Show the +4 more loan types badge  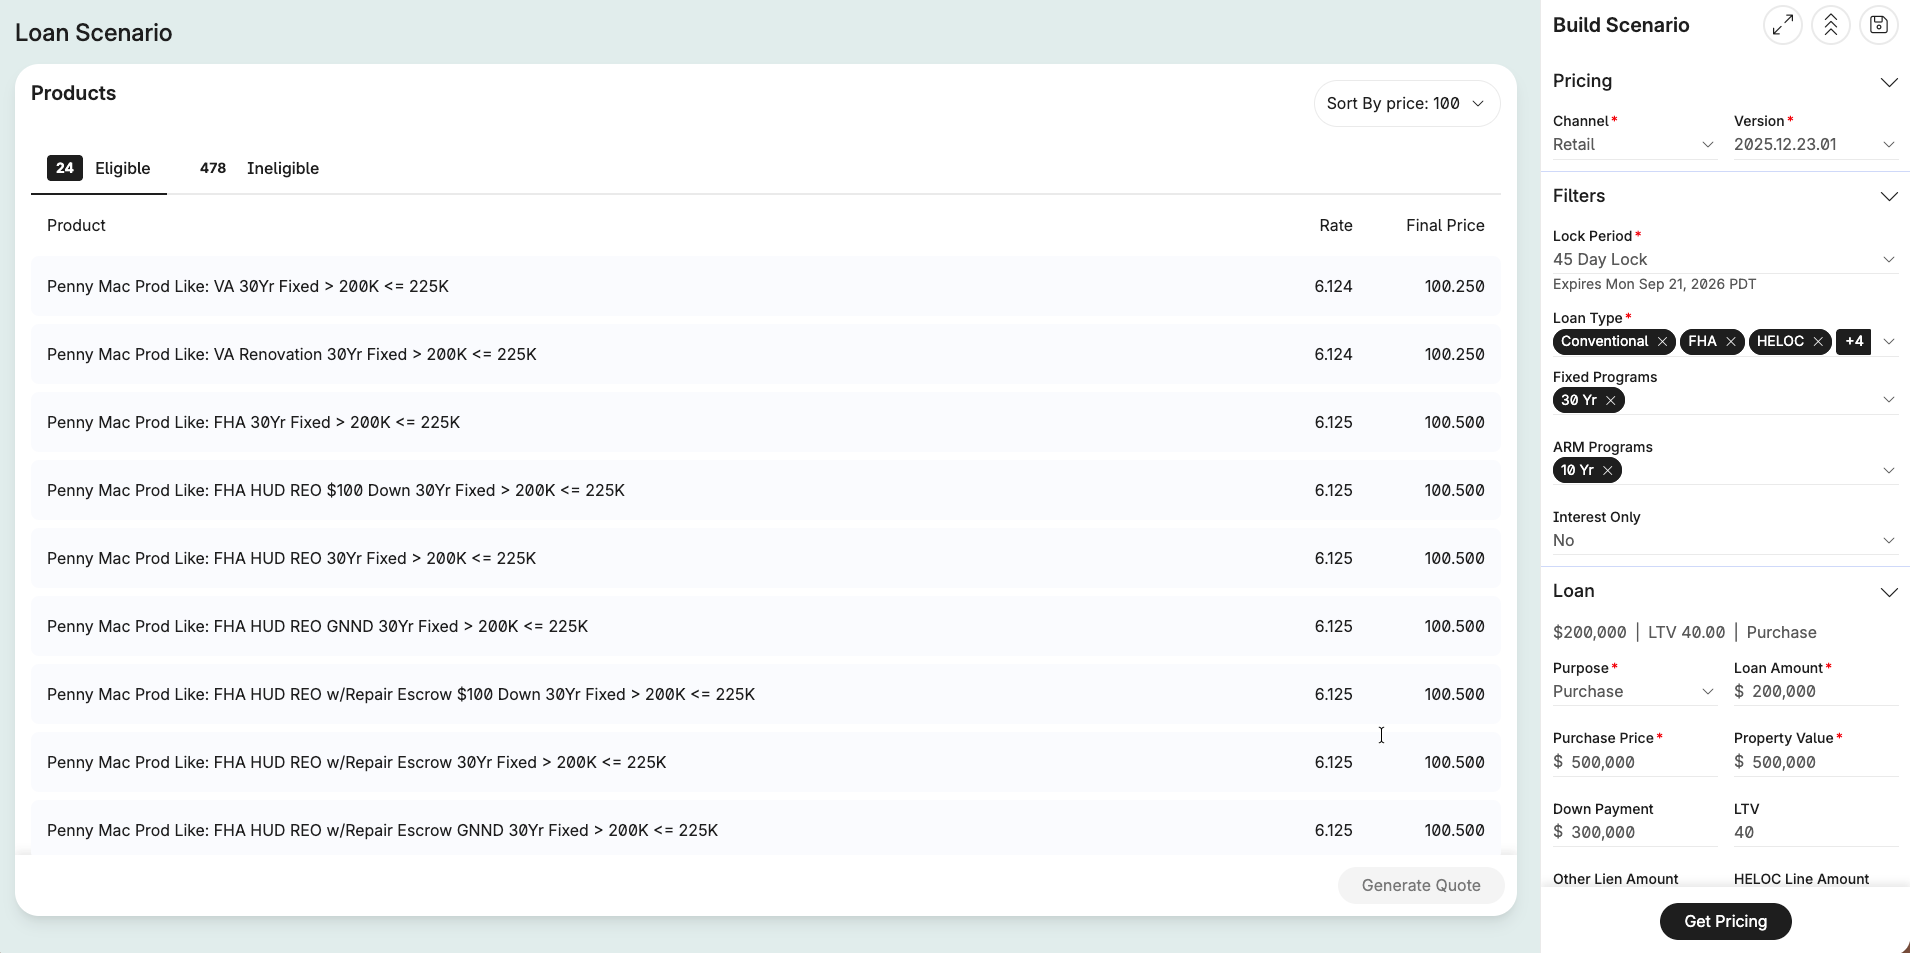tap(1854, 341)
